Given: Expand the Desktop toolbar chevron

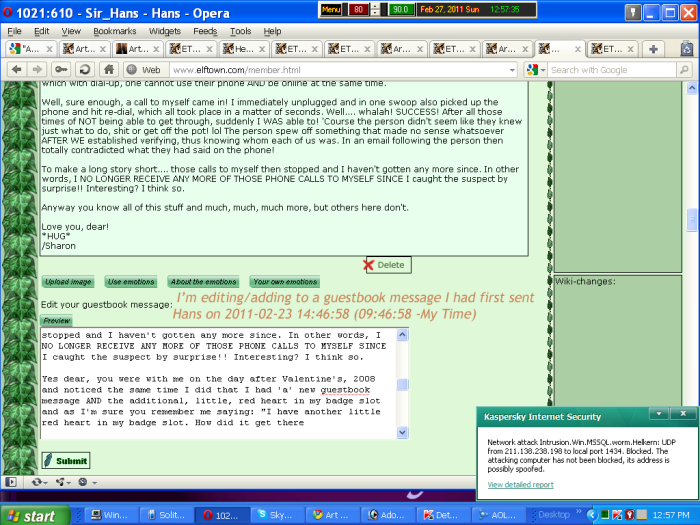Looking at the screenshot, I should [x=579, y=512].
